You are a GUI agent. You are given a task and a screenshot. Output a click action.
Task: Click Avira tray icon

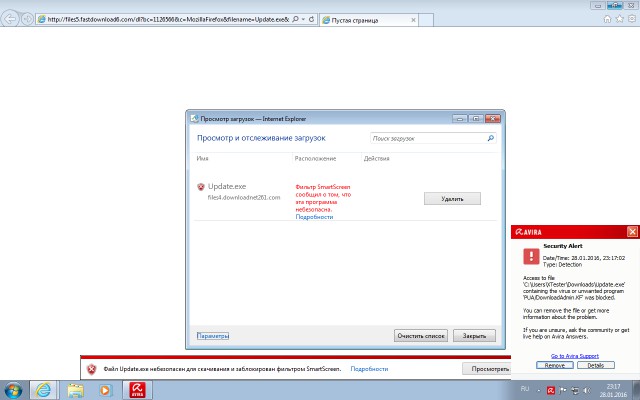[x=551, y=391]
